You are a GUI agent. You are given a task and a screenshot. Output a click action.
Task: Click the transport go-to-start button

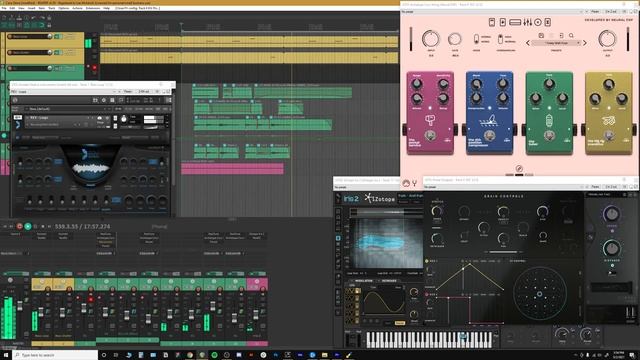(x=5, y=226)
